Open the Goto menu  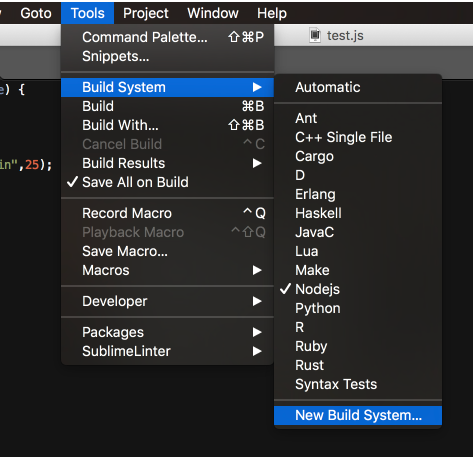36,13
